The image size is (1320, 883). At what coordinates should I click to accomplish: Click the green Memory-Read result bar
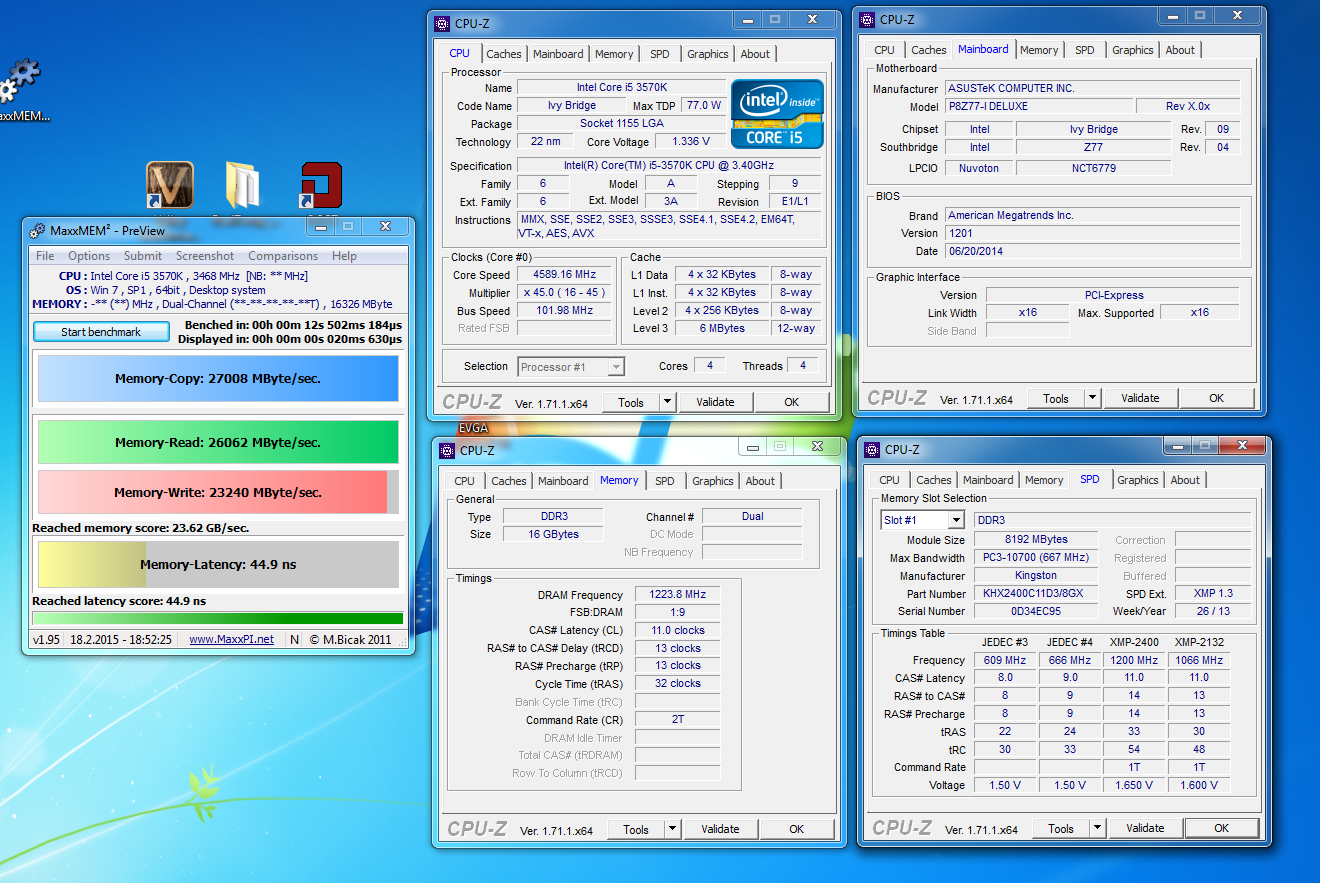point(218,442)
